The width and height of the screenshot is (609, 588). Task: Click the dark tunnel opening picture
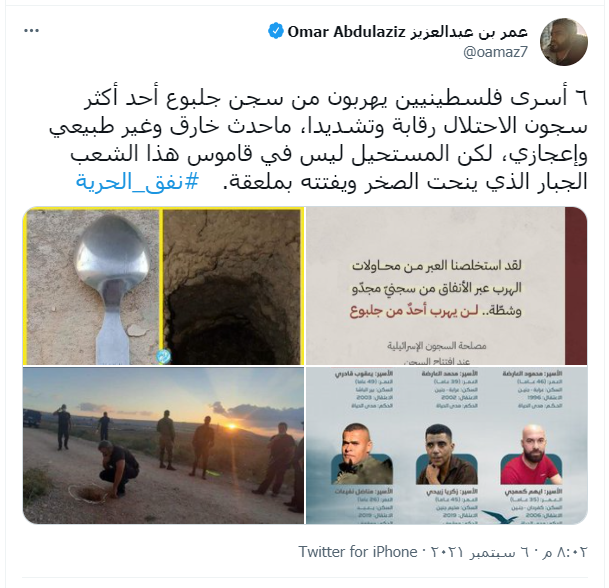pos(232,287)
